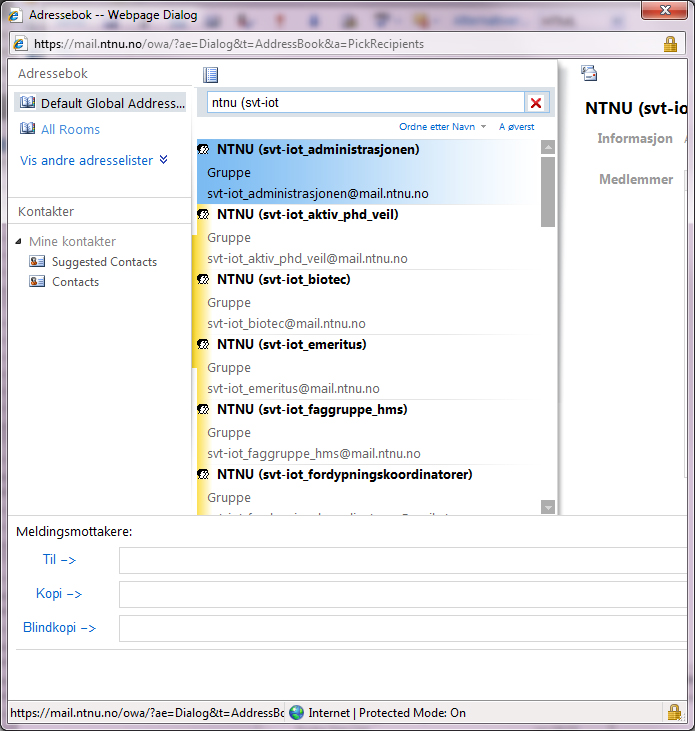Toggle sort order A øverst
The width and height of the screenshot is (695, 731).
click(x=516, y=126)
